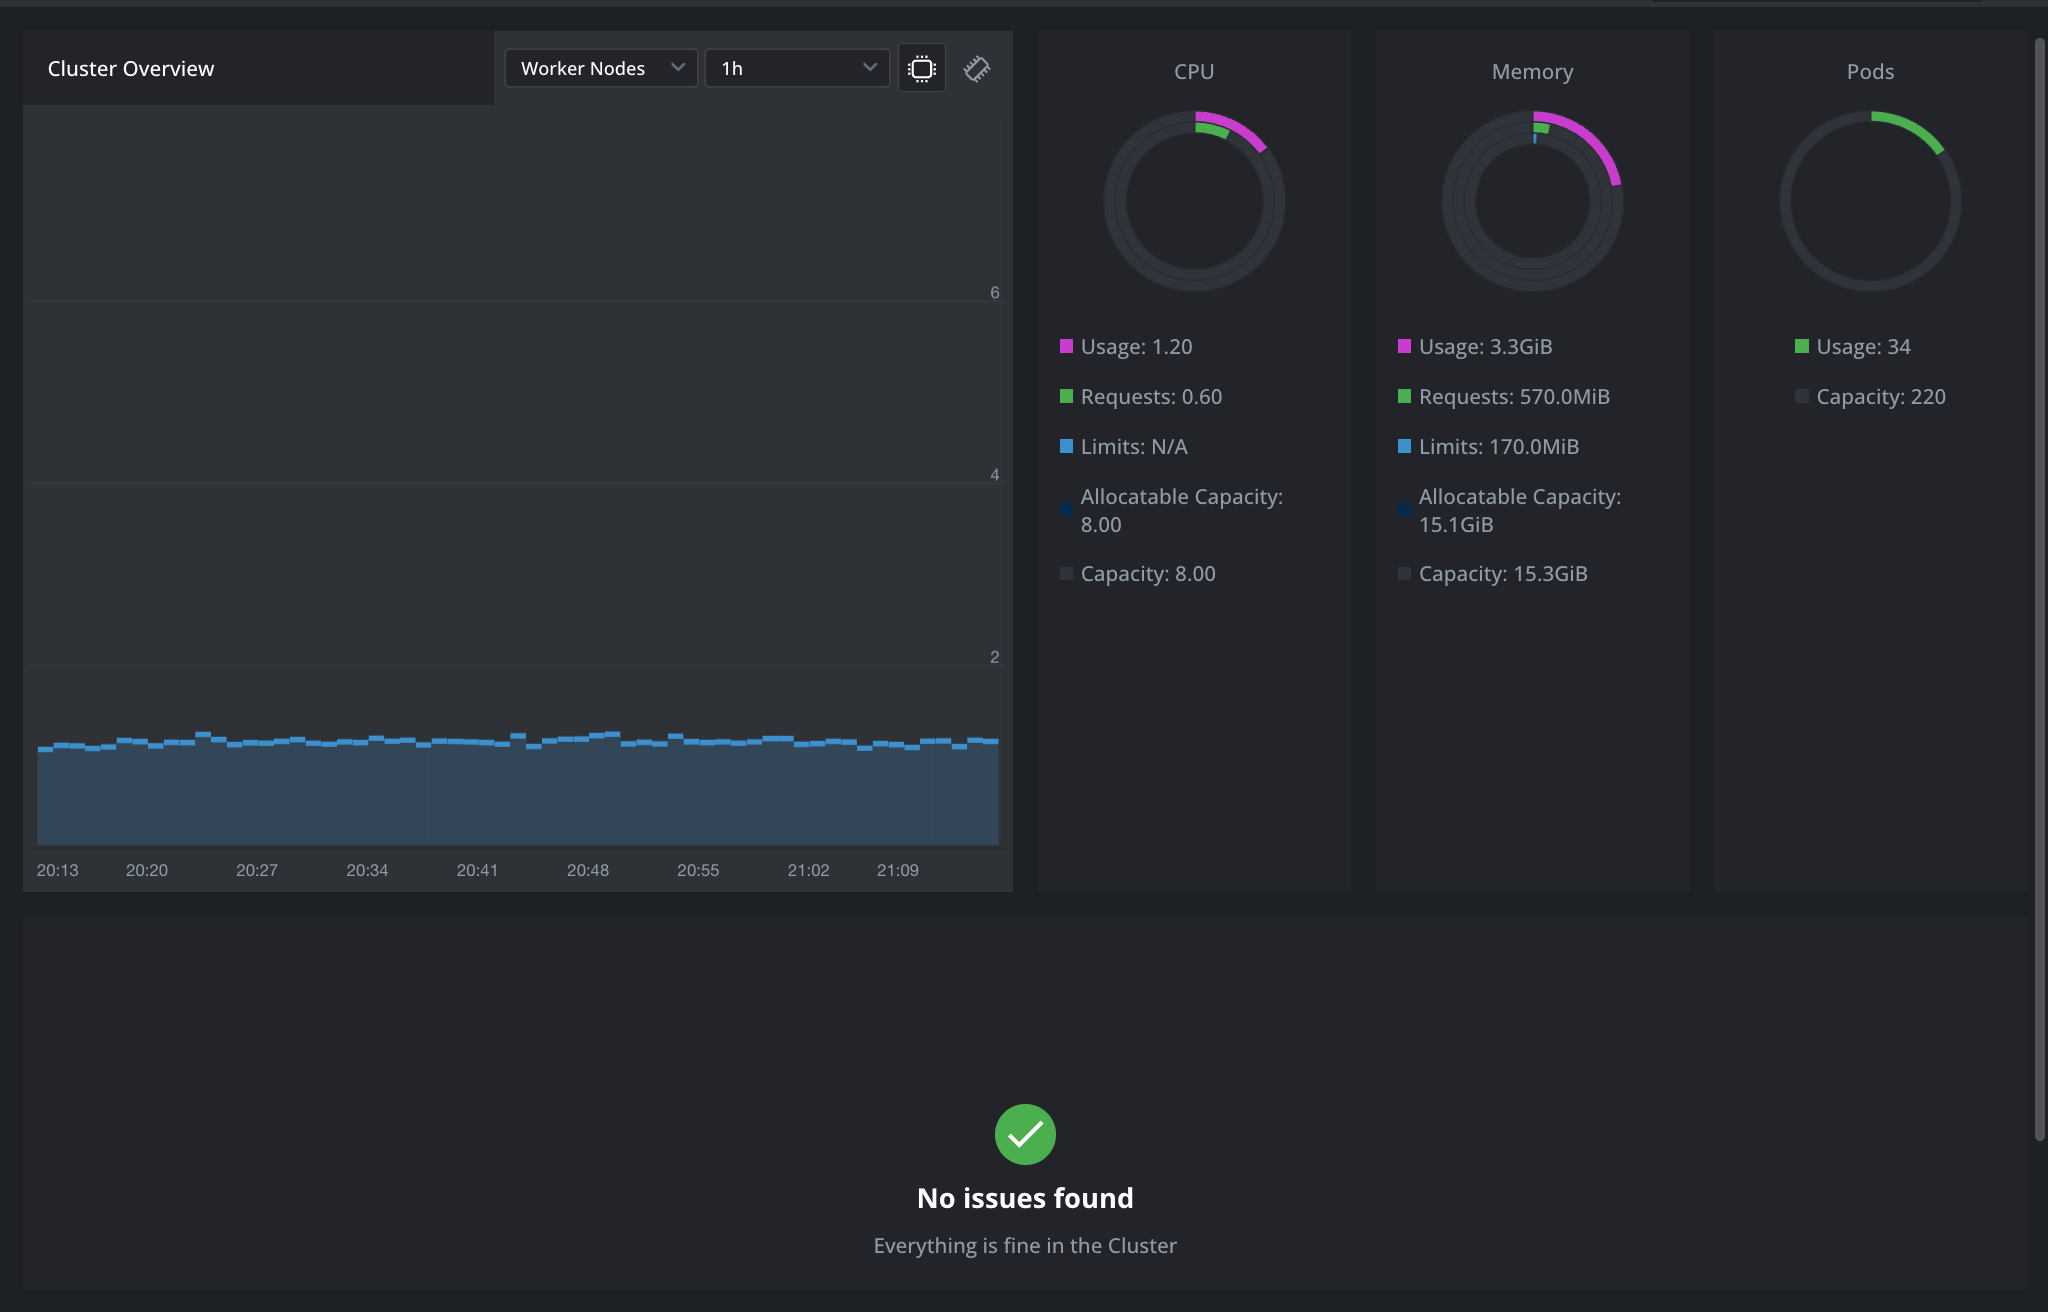Image resolution: width=2048 pixels, height=1312 pixels.
Task: Select Memory 'Allocatable Capacity: 15.1GiB' text
Action: tap(1520, 510)
